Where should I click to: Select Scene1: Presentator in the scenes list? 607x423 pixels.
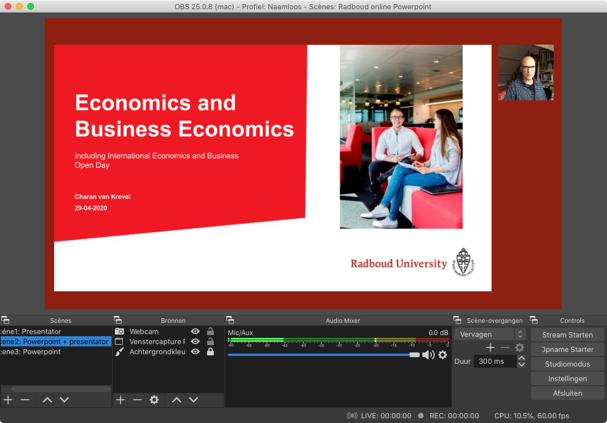[x=30, y=332]
